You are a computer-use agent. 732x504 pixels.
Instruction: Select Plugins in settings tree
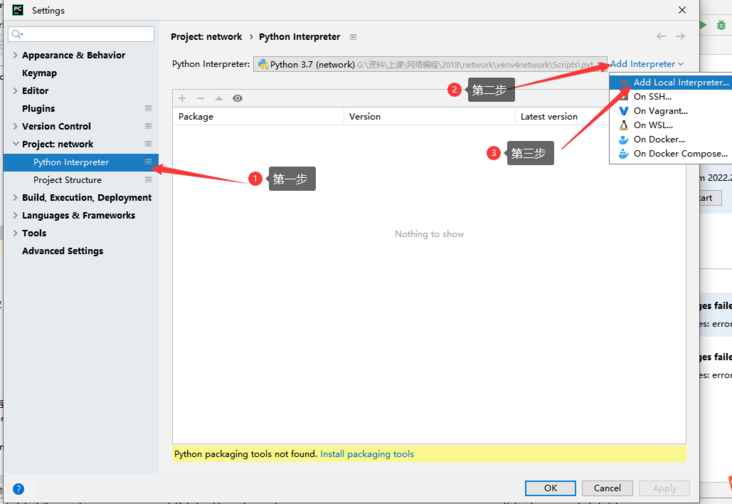(x=38, y=108)
